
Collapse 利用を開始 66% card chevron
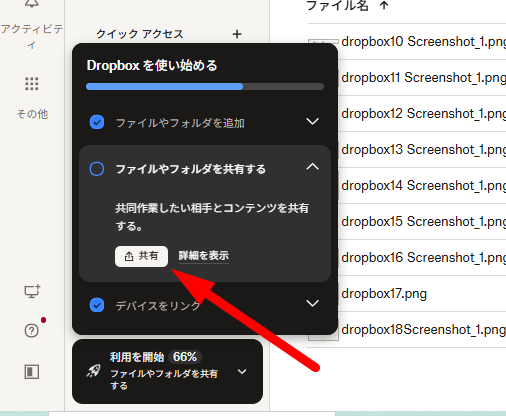[x=242, y=371]
